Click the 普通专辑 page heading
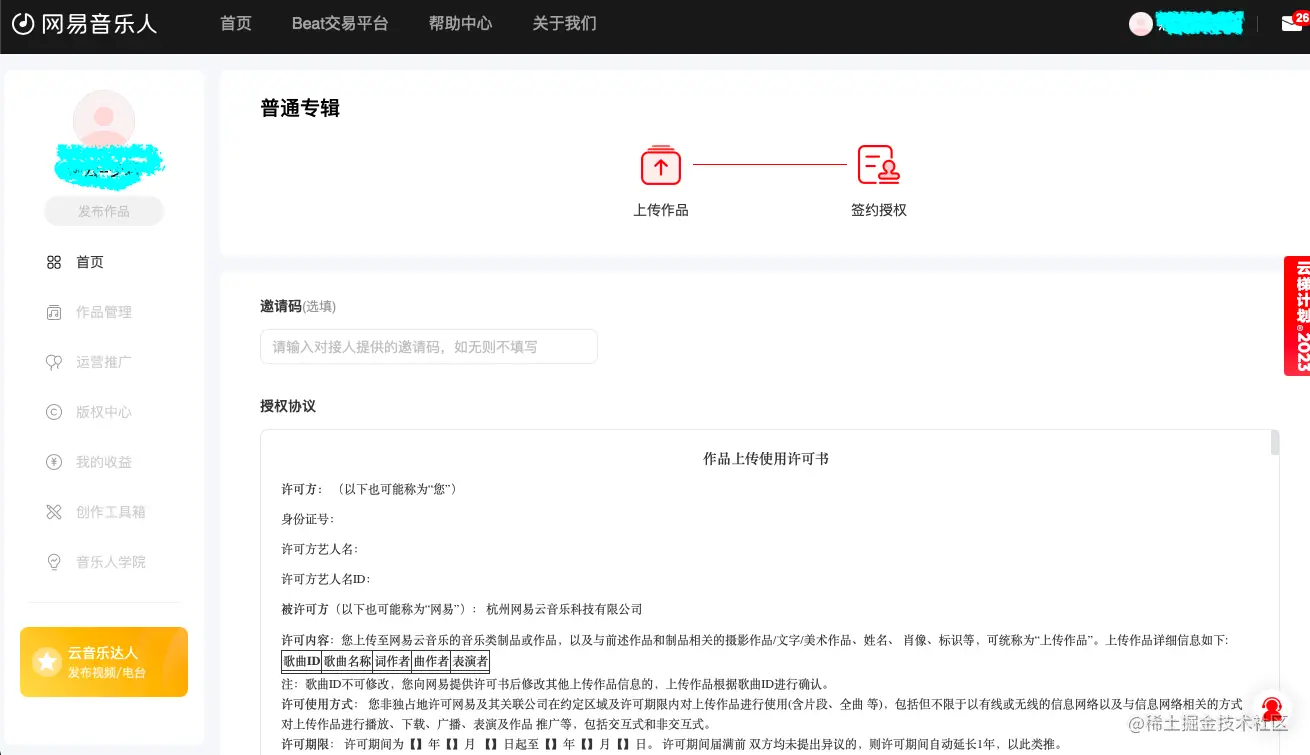The height and width of the screenshot is (755, 1310). [300, 109]
